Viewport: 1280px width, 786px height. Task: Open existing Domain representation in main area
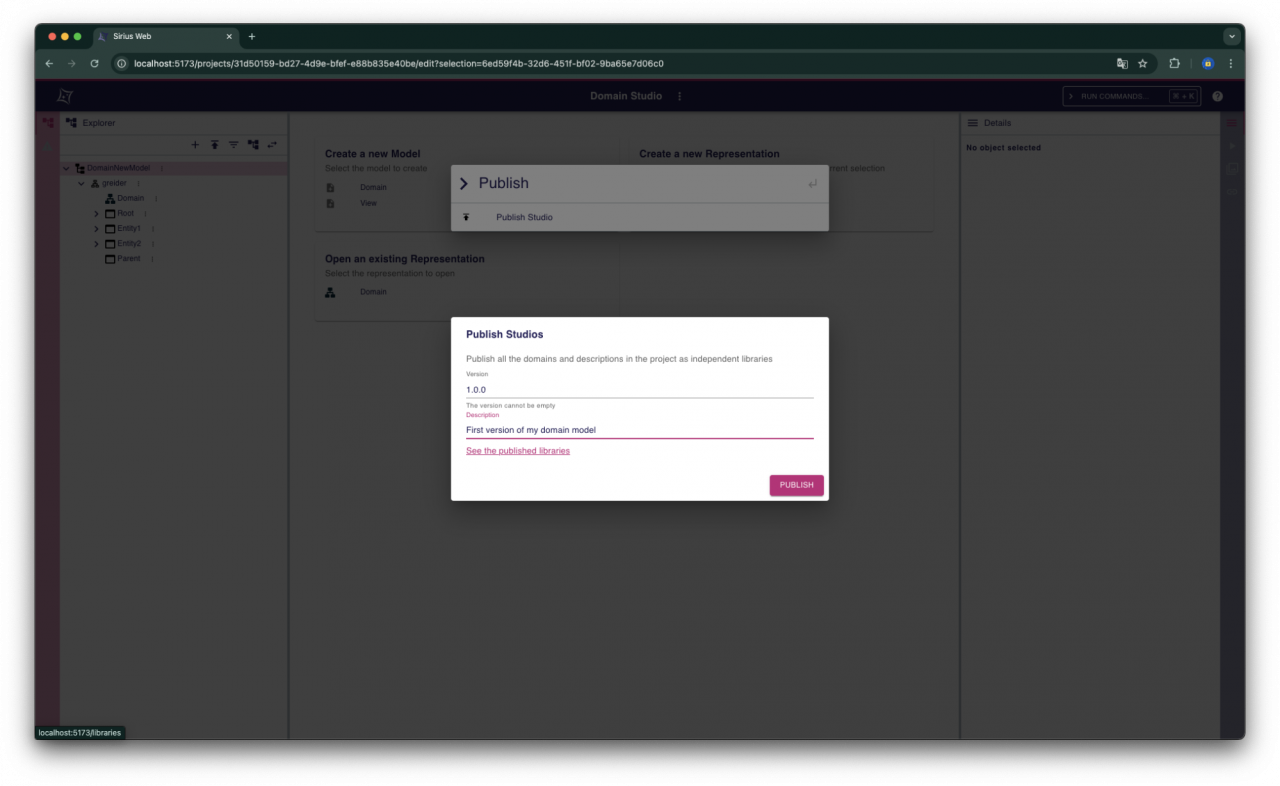click(x=373, y=292)
